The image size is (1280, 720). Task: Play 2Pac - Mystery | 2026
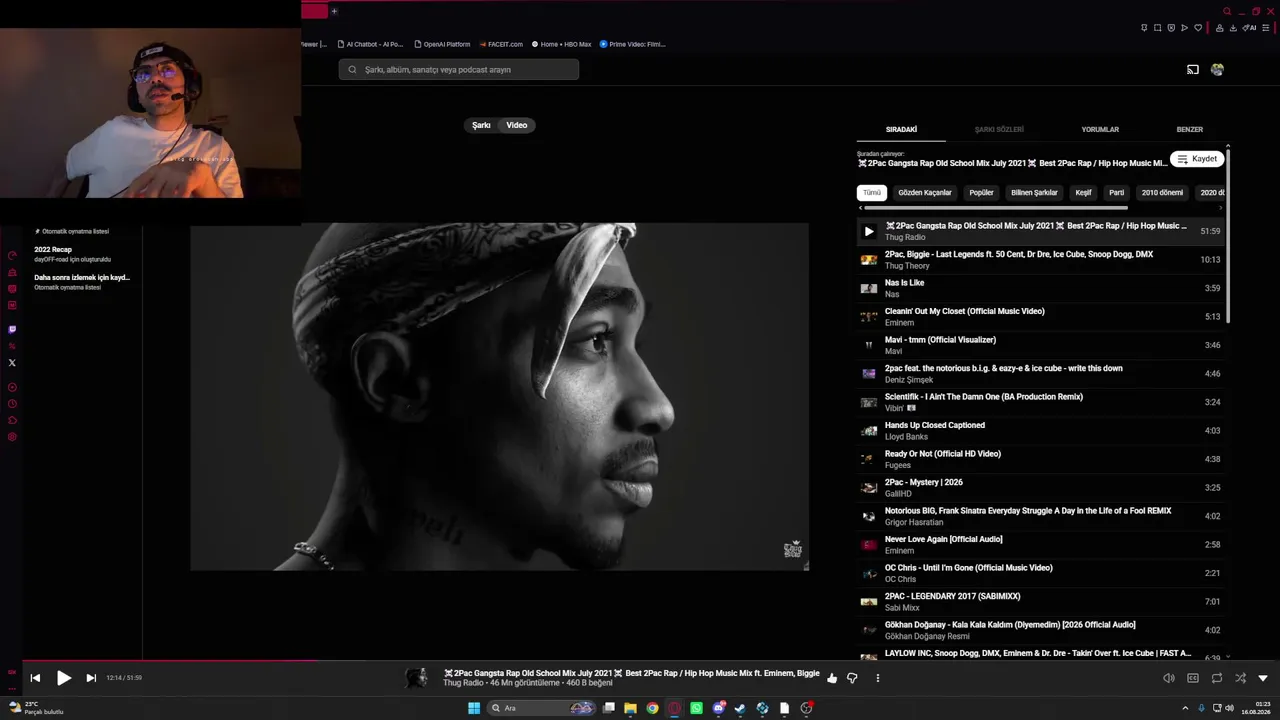pos(1040,488)
